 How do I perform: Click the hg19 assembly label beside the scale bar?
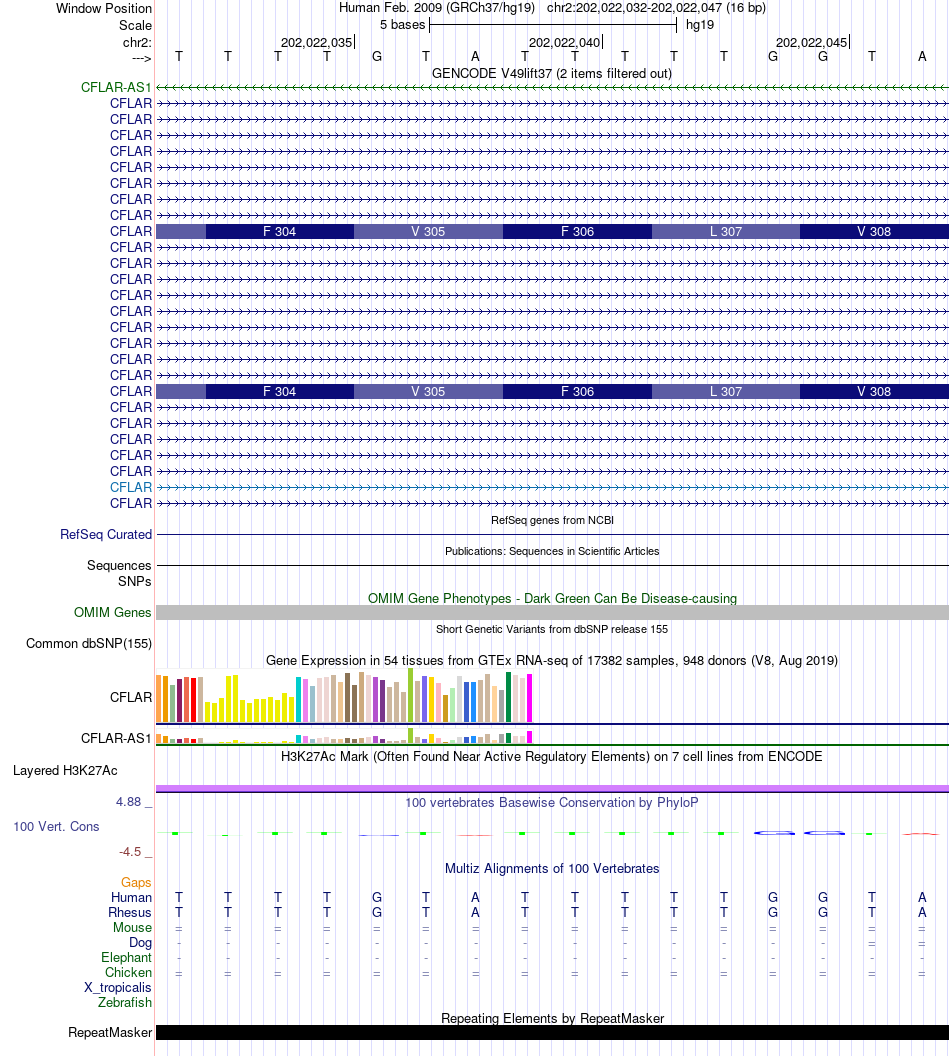700,25
